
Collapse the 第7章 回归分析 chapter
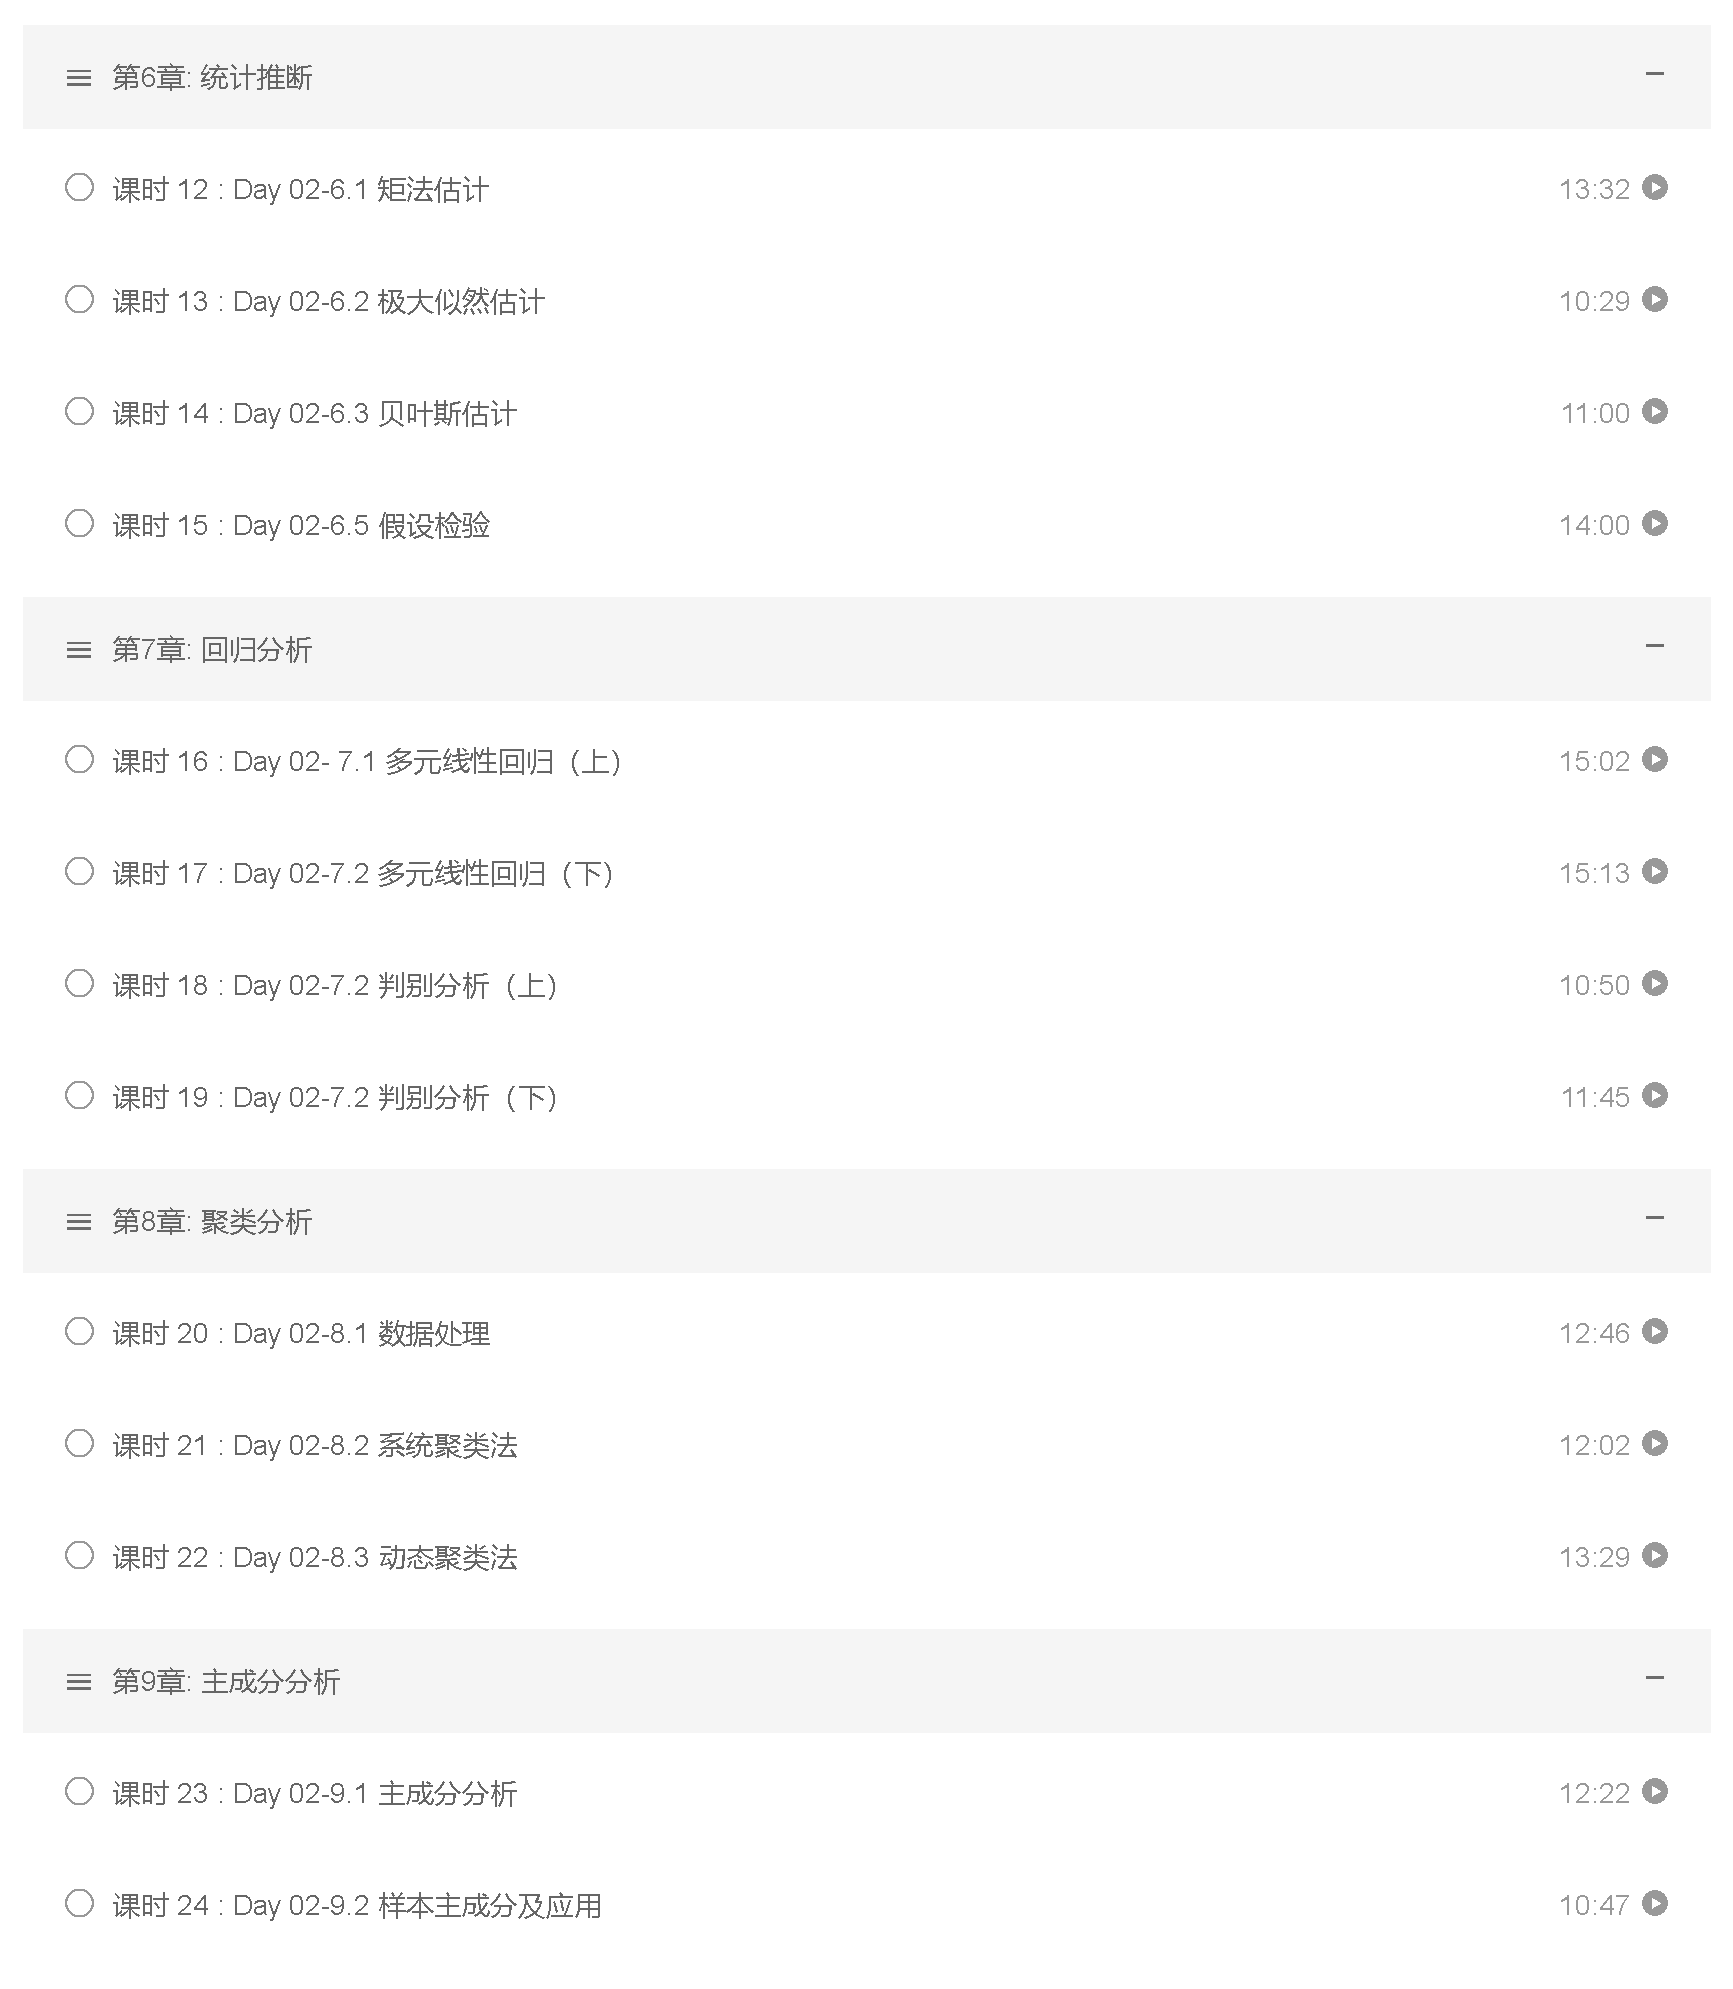1655,646
